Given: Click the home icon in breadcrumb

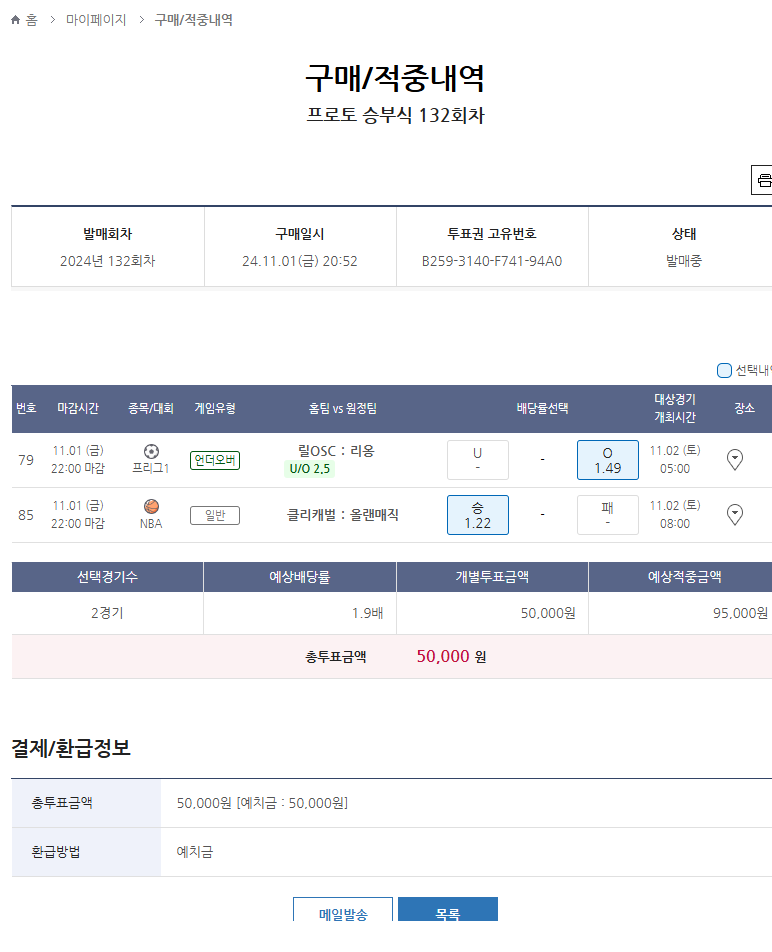Looking at the screenshot, I should 15,20.
